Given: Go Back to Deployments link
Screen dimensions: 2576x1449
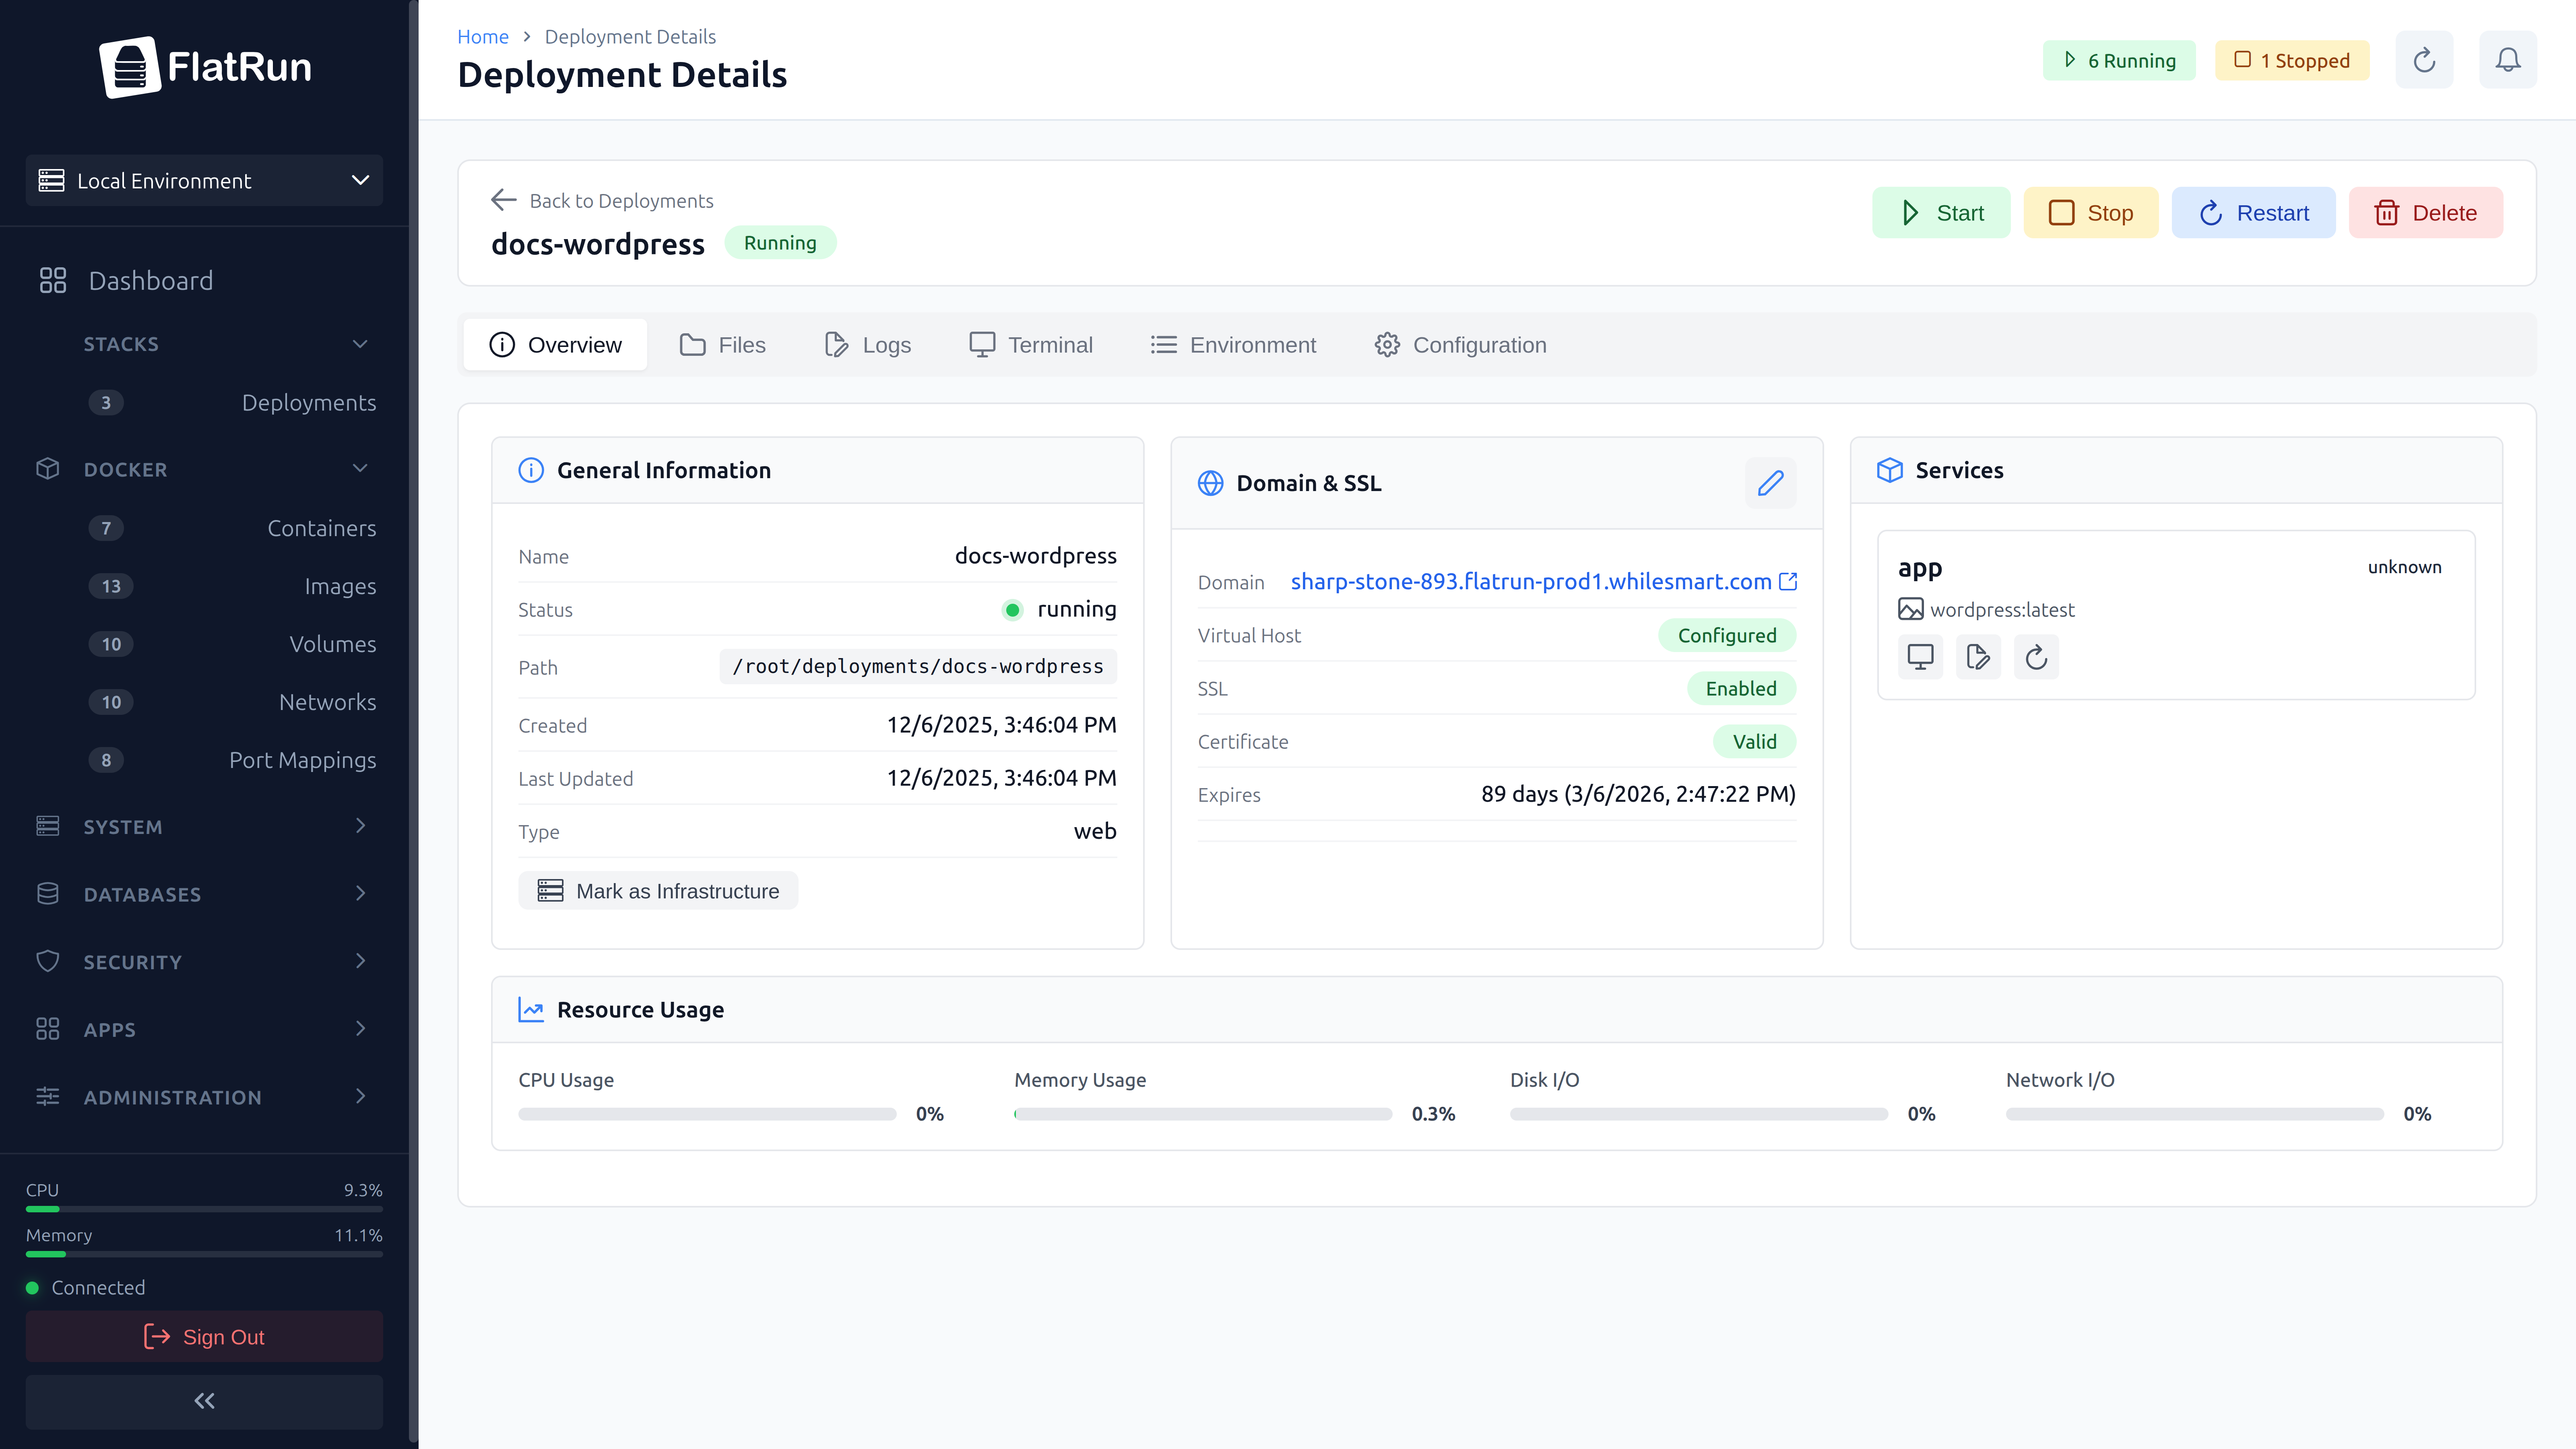Looking at the screenshot, I should coord(602,201).
